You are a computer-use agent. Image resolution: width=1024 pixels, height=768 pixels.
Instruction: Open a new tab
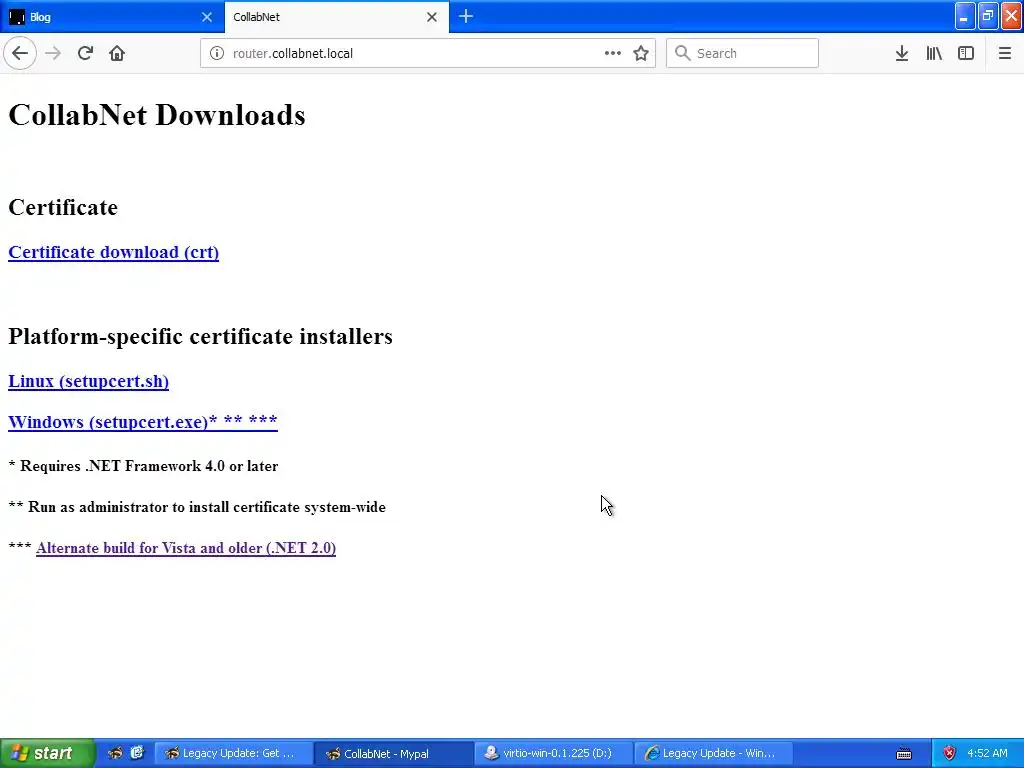click(466, 16)
